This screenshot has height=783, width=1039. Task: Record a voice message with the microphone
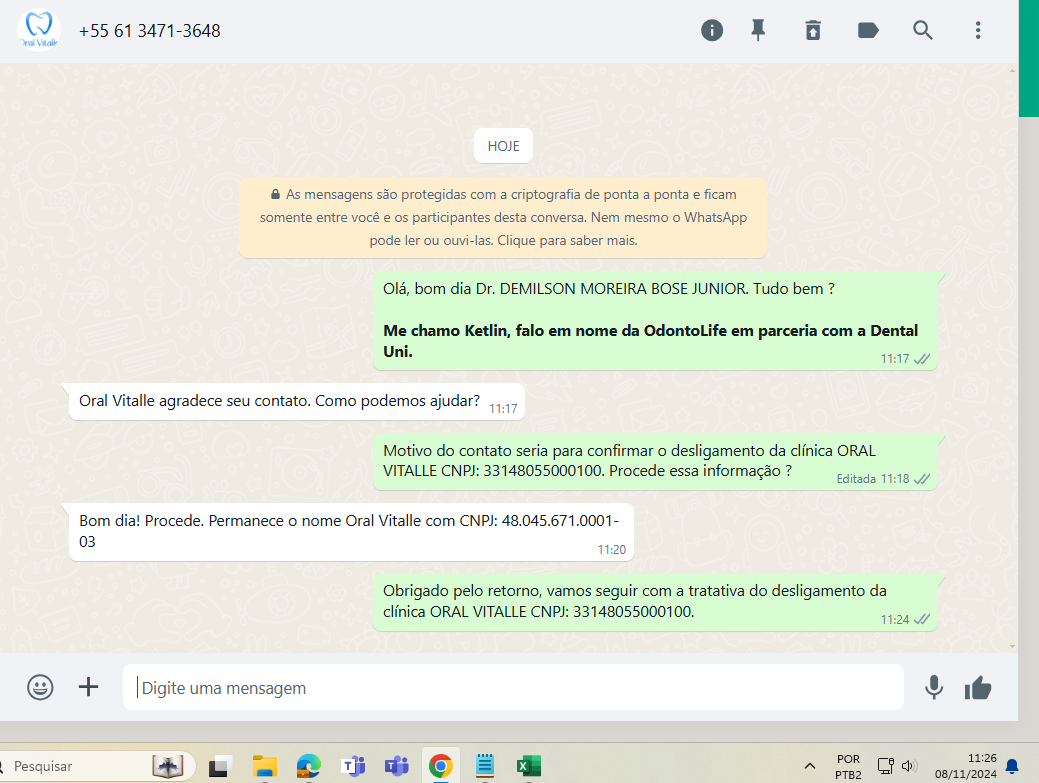click(x=934, y=688)
